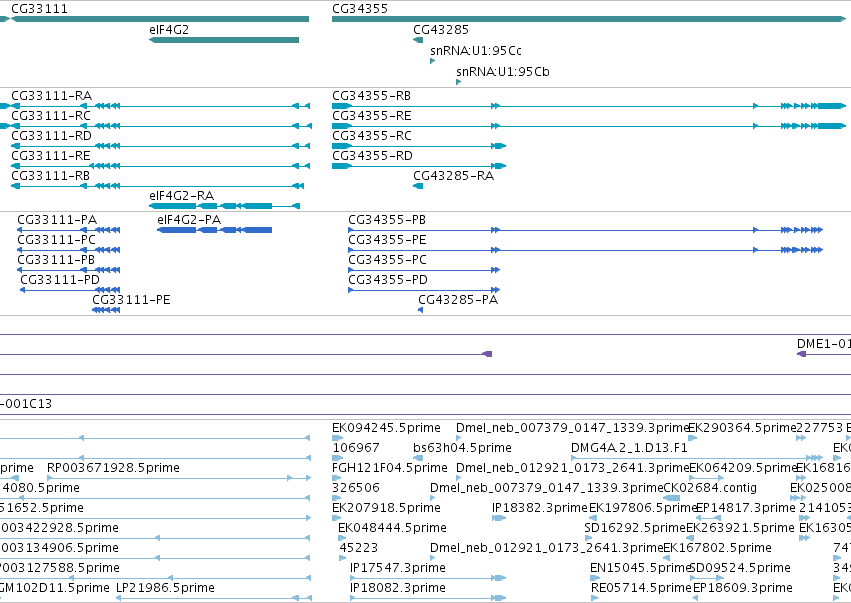Click the eIF4G2-PA coding region block
The image size is (851, 603).
(x=214, y=230)
